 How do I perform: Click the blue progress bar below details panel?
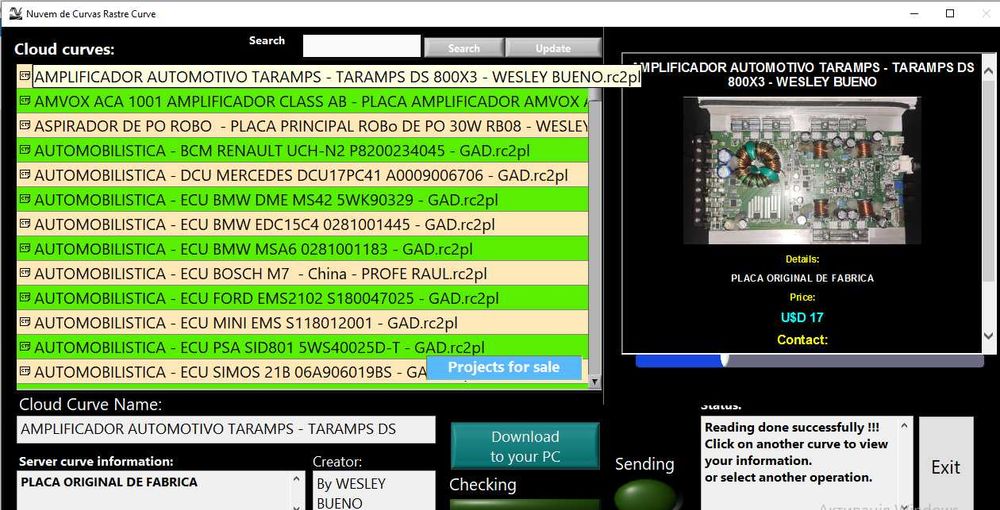pyautogui.click(x=809, y=361)
